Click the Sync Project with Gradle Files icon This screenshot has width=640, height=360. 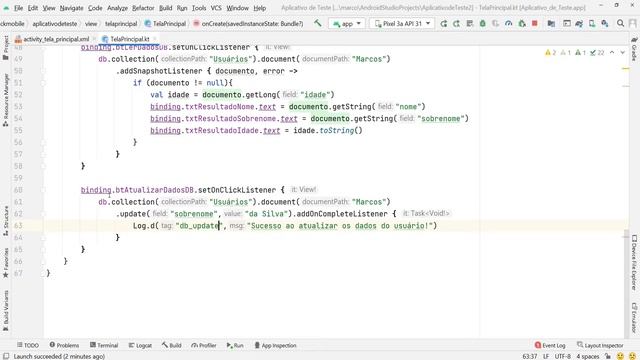579,24
